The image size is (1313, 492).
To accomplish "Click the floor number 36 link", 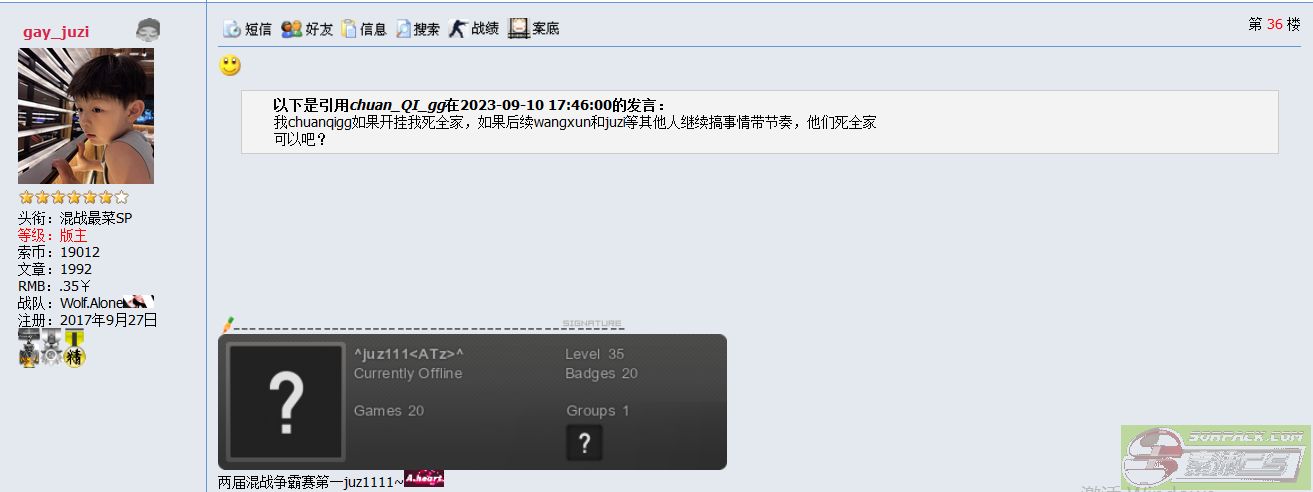I will pyautogui.click(x=1275, y=25).
